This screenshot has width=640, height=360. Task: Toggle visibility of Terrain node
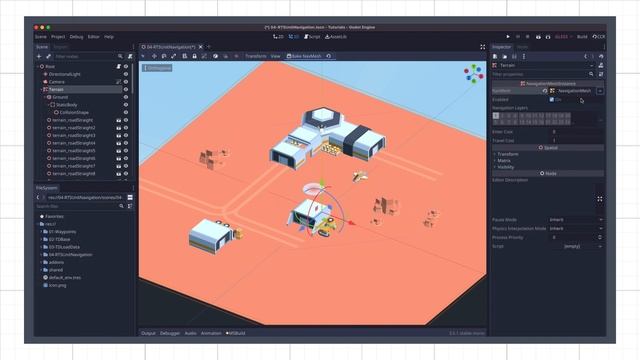point(126,89)
